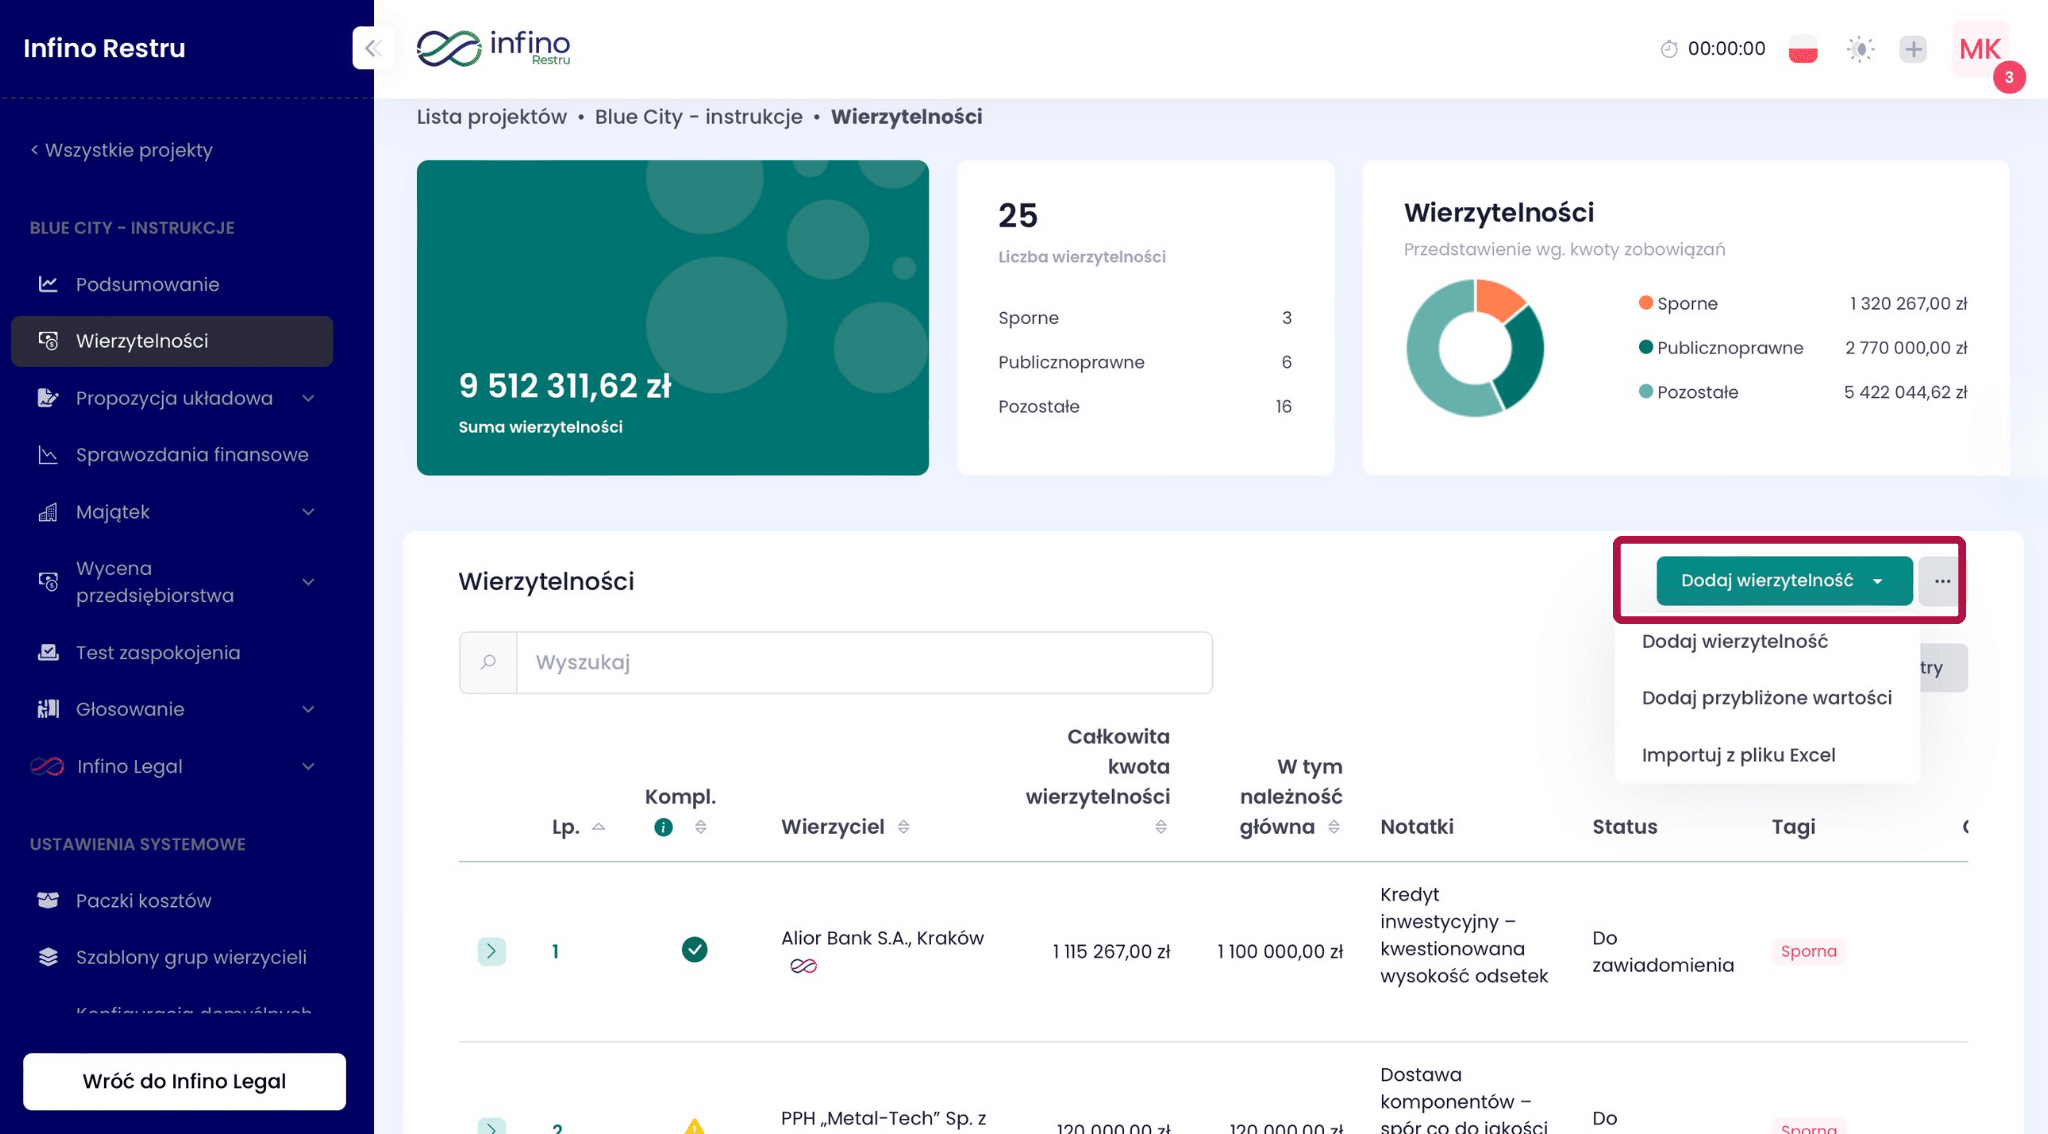
Task: Click the Polish flag language icon
Action: click(1803, 49)
